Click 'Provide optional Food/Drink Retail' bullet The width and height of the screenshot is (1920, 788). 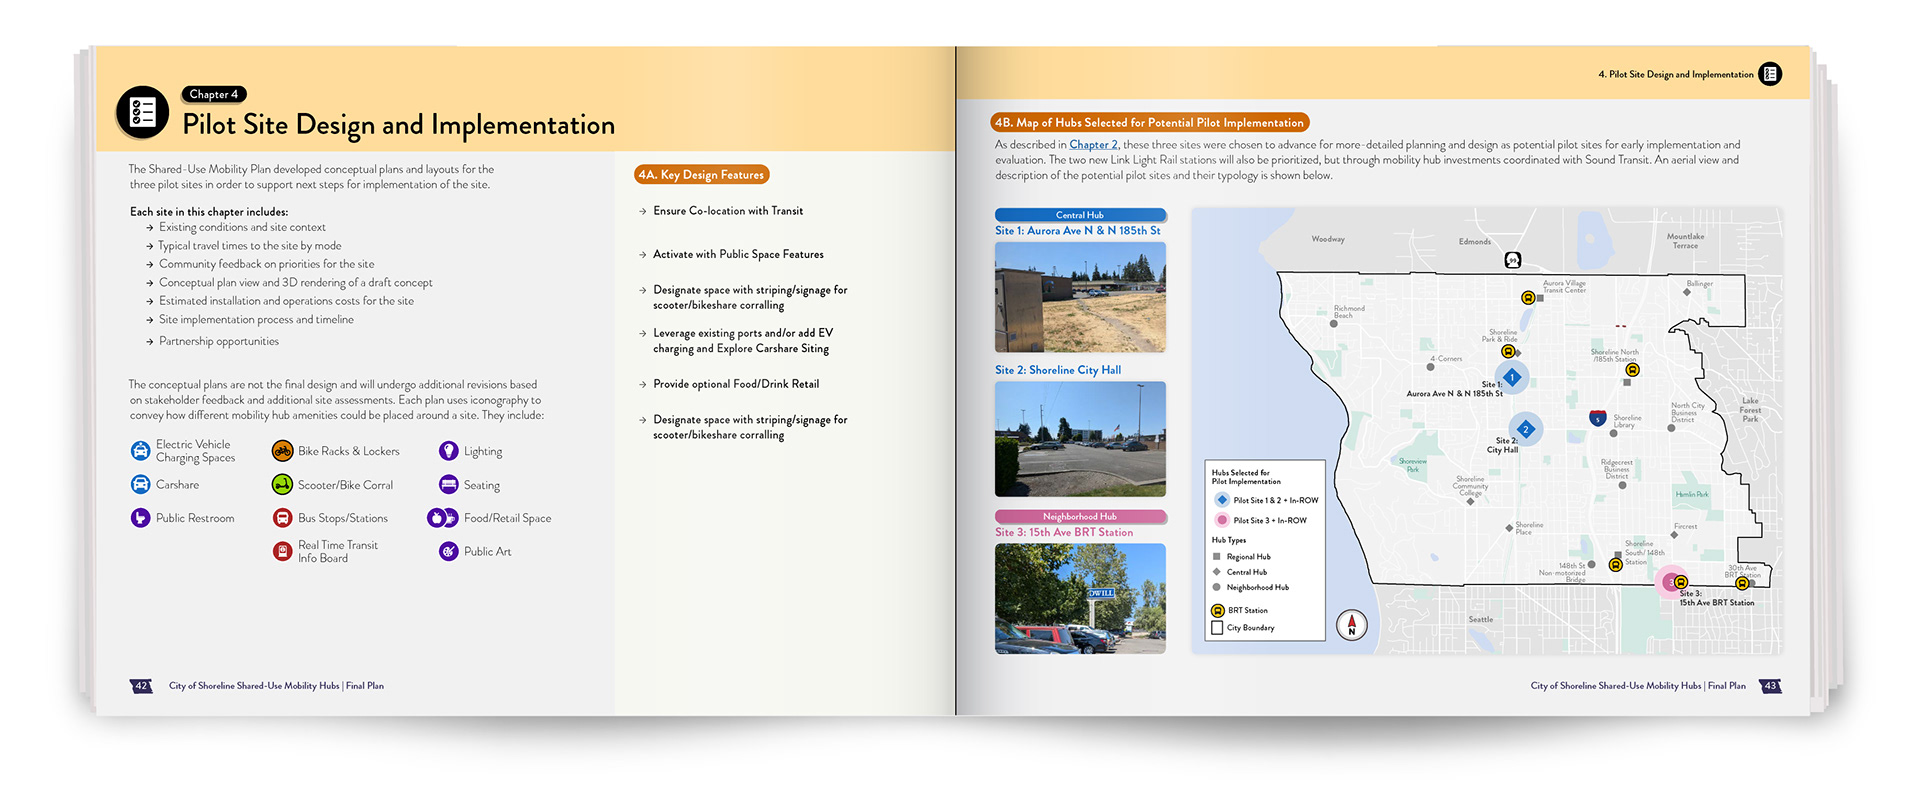tap(736, 384)
